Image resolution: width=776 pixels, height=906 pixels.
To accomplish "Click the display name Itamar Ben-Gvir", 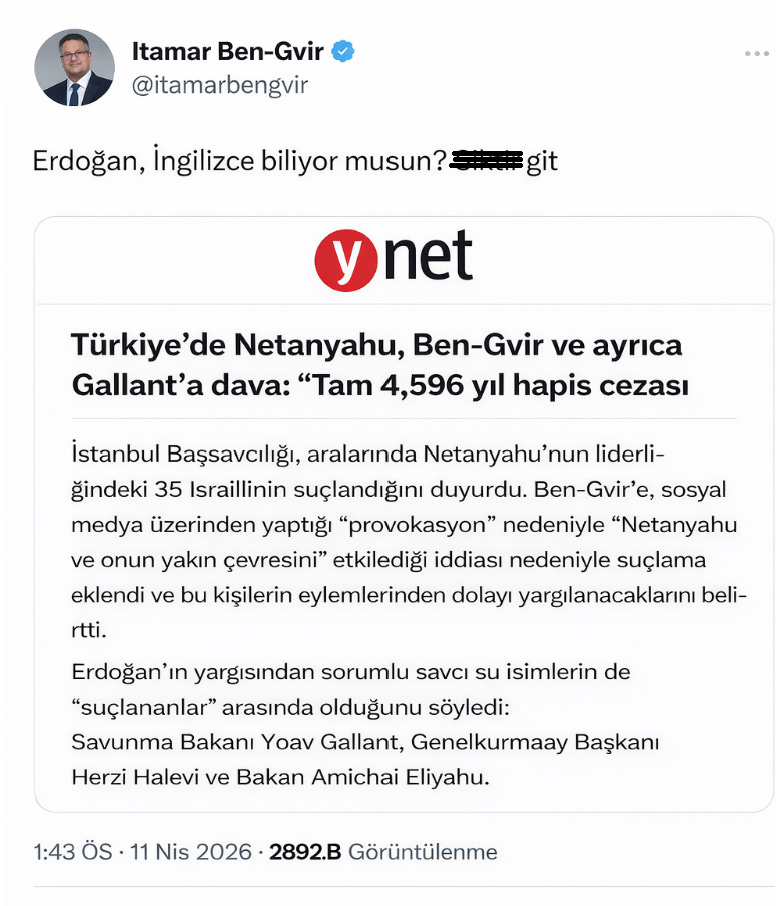I will (228, 51).
